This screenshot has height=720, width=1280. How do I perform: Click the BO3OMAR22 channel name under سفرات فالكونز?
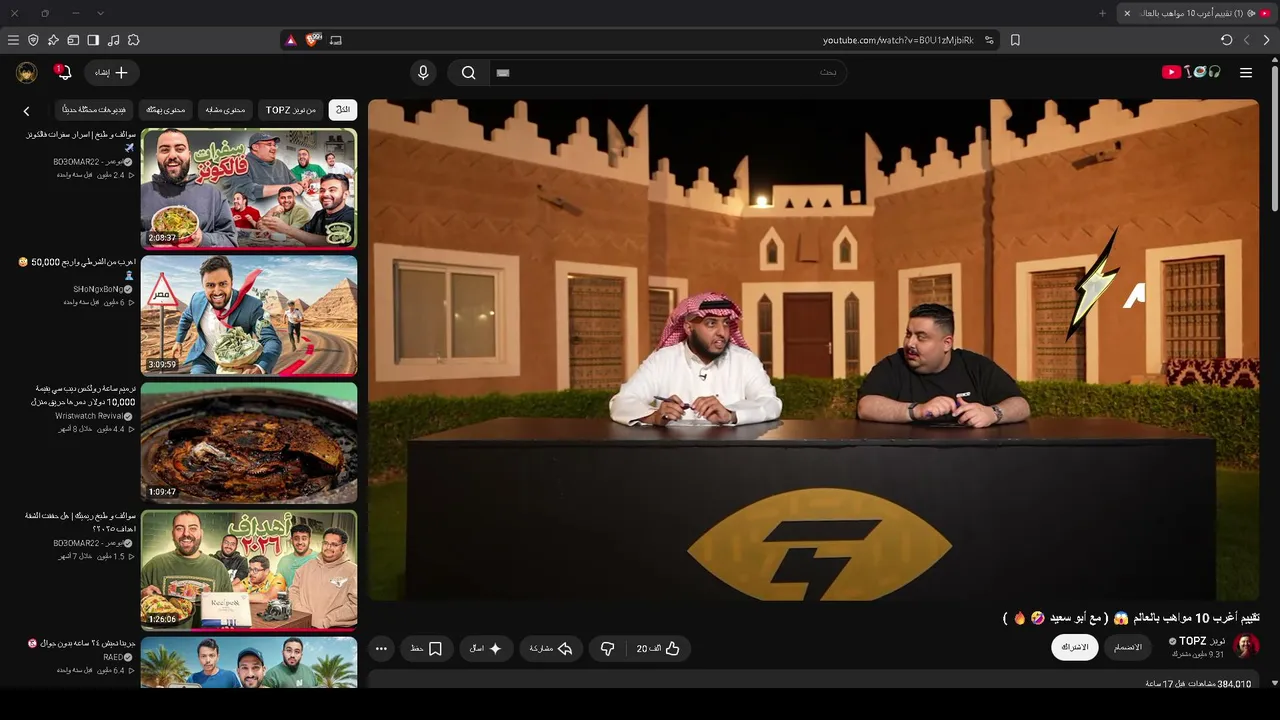pyautogui.click(x=93, y=162)
